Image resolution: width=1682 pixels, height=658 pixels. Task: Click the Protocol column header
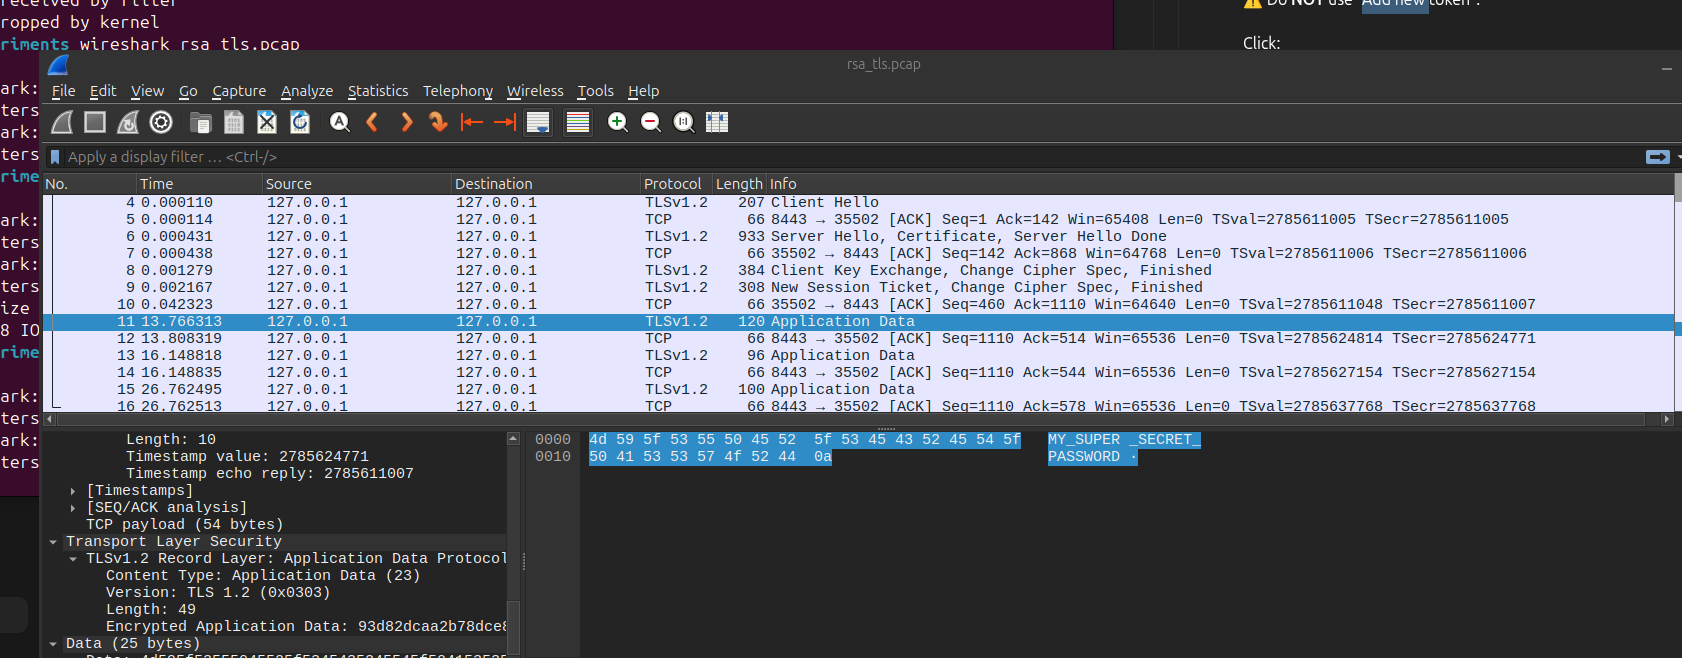point(673,184)
